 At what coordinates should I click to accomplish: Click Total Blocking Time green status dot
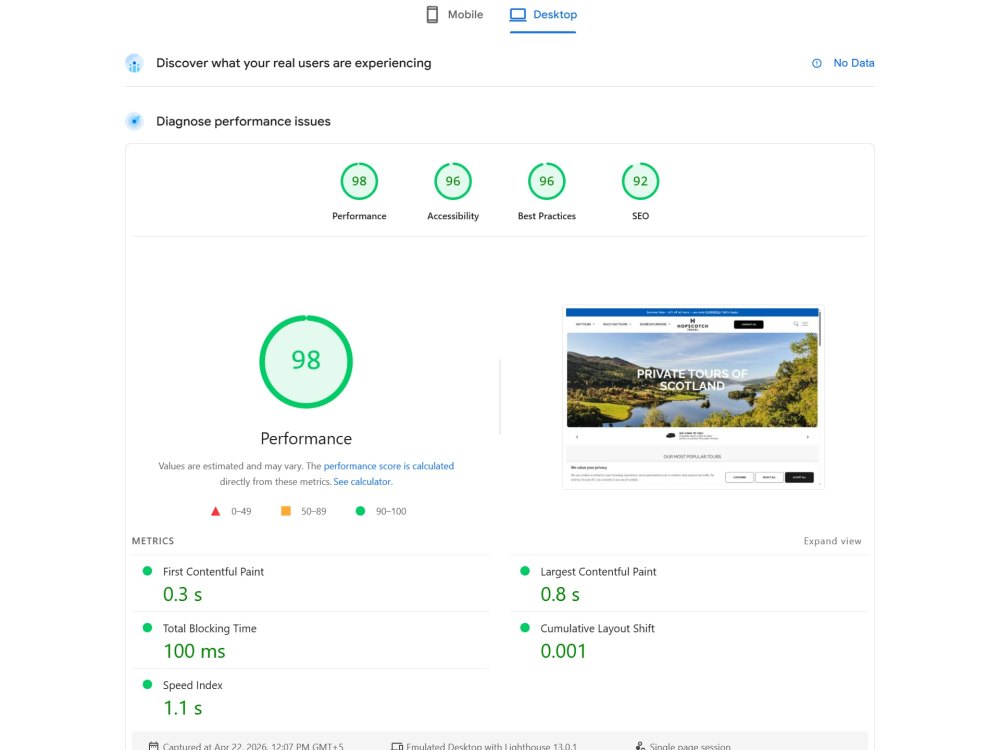(147, 628)
